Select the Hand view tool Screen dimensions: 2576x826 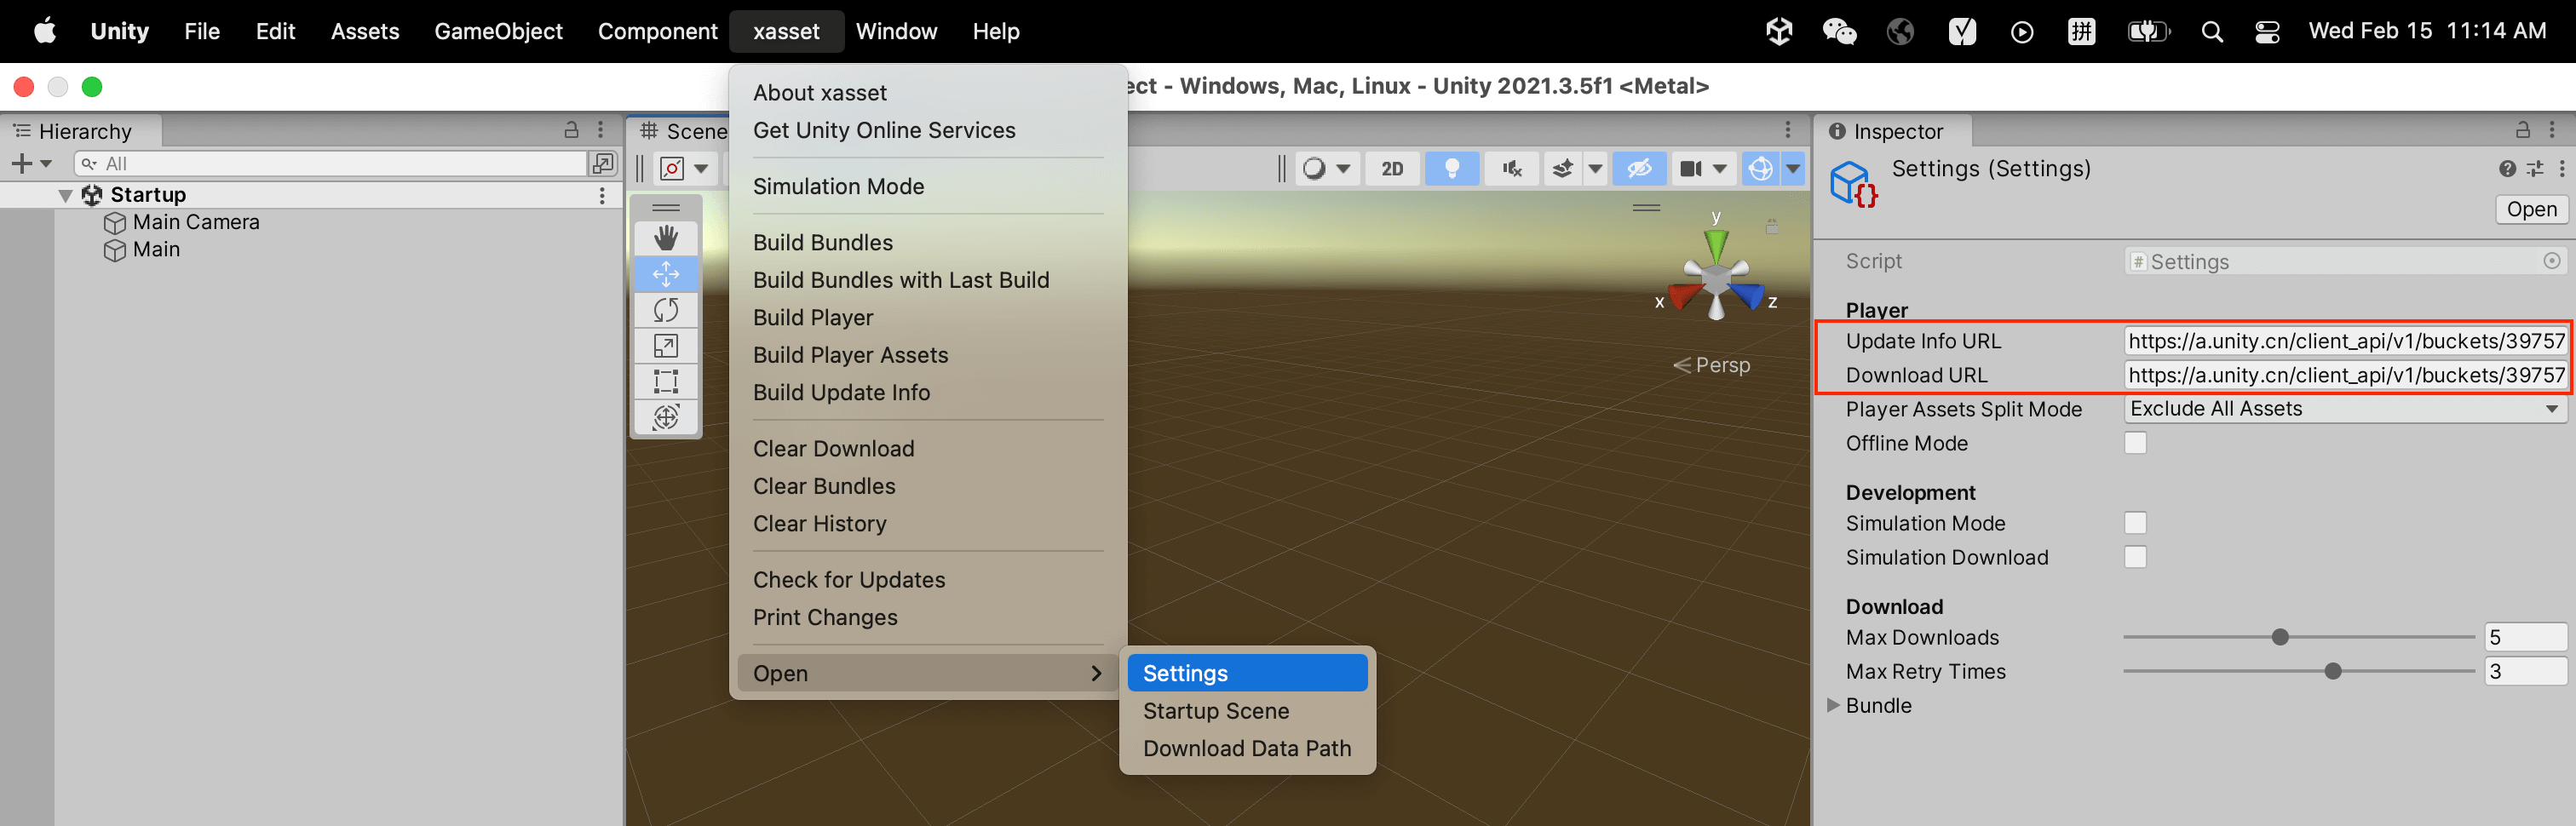(666, 238)
